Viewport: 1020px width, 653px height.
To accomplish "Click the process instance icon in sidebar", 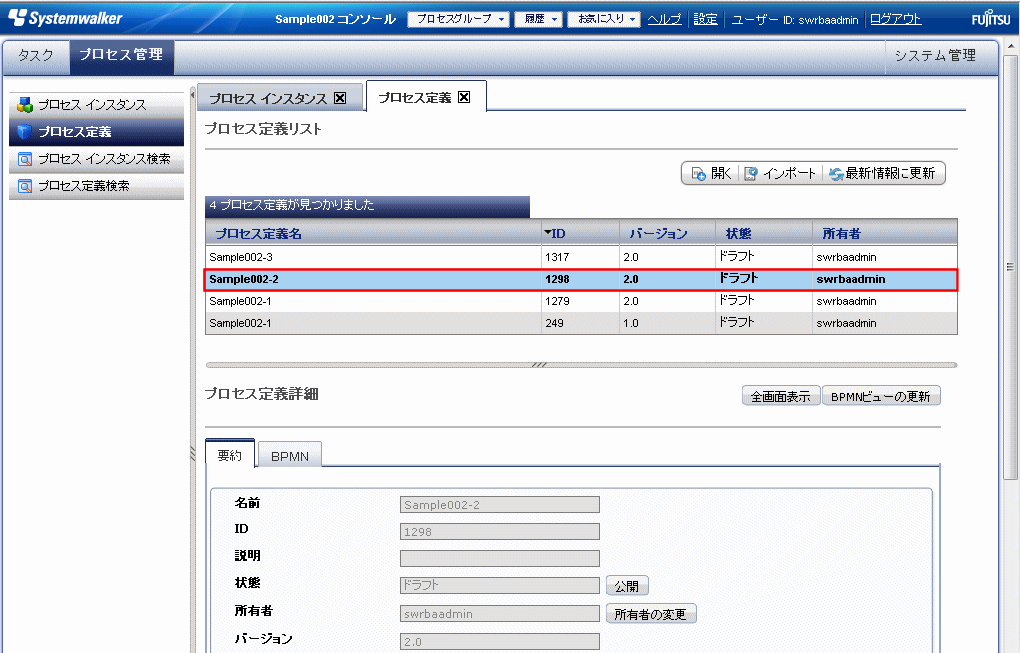I will pos(25,105).
